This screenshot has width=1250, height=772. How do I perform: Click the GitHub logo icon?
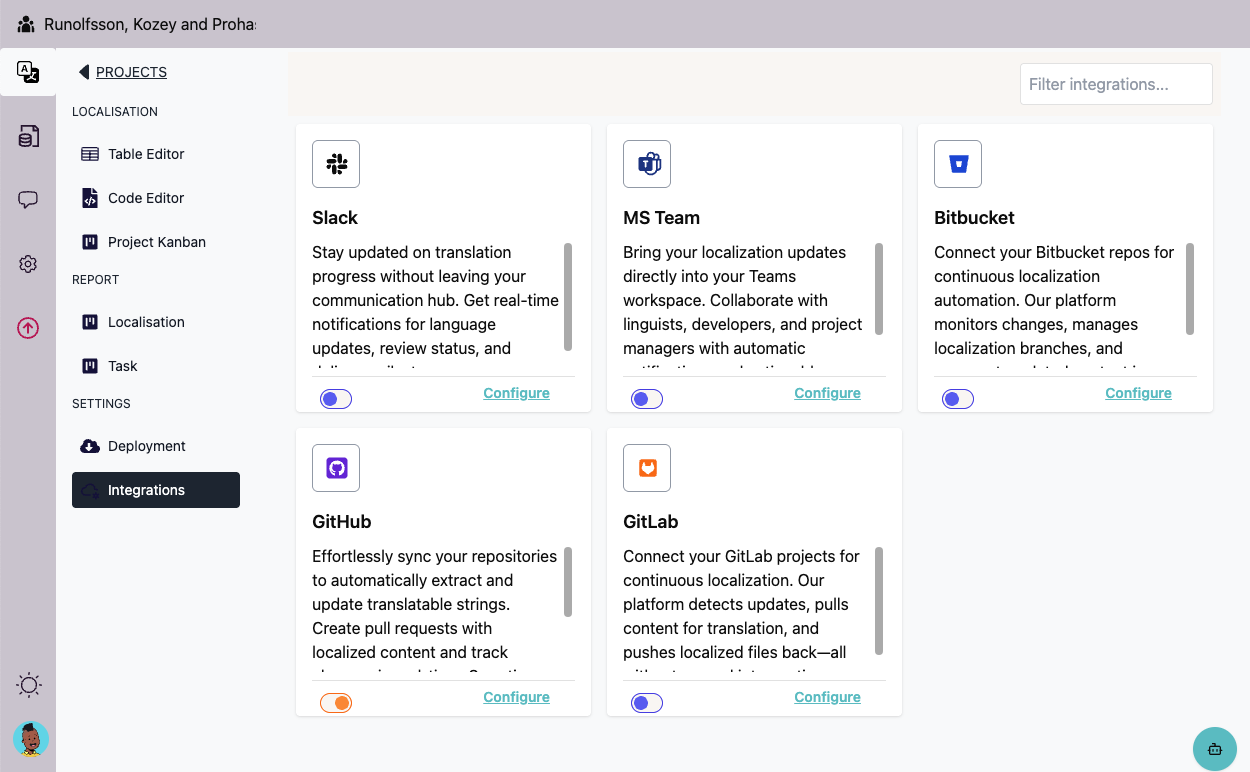click(336, 468)
